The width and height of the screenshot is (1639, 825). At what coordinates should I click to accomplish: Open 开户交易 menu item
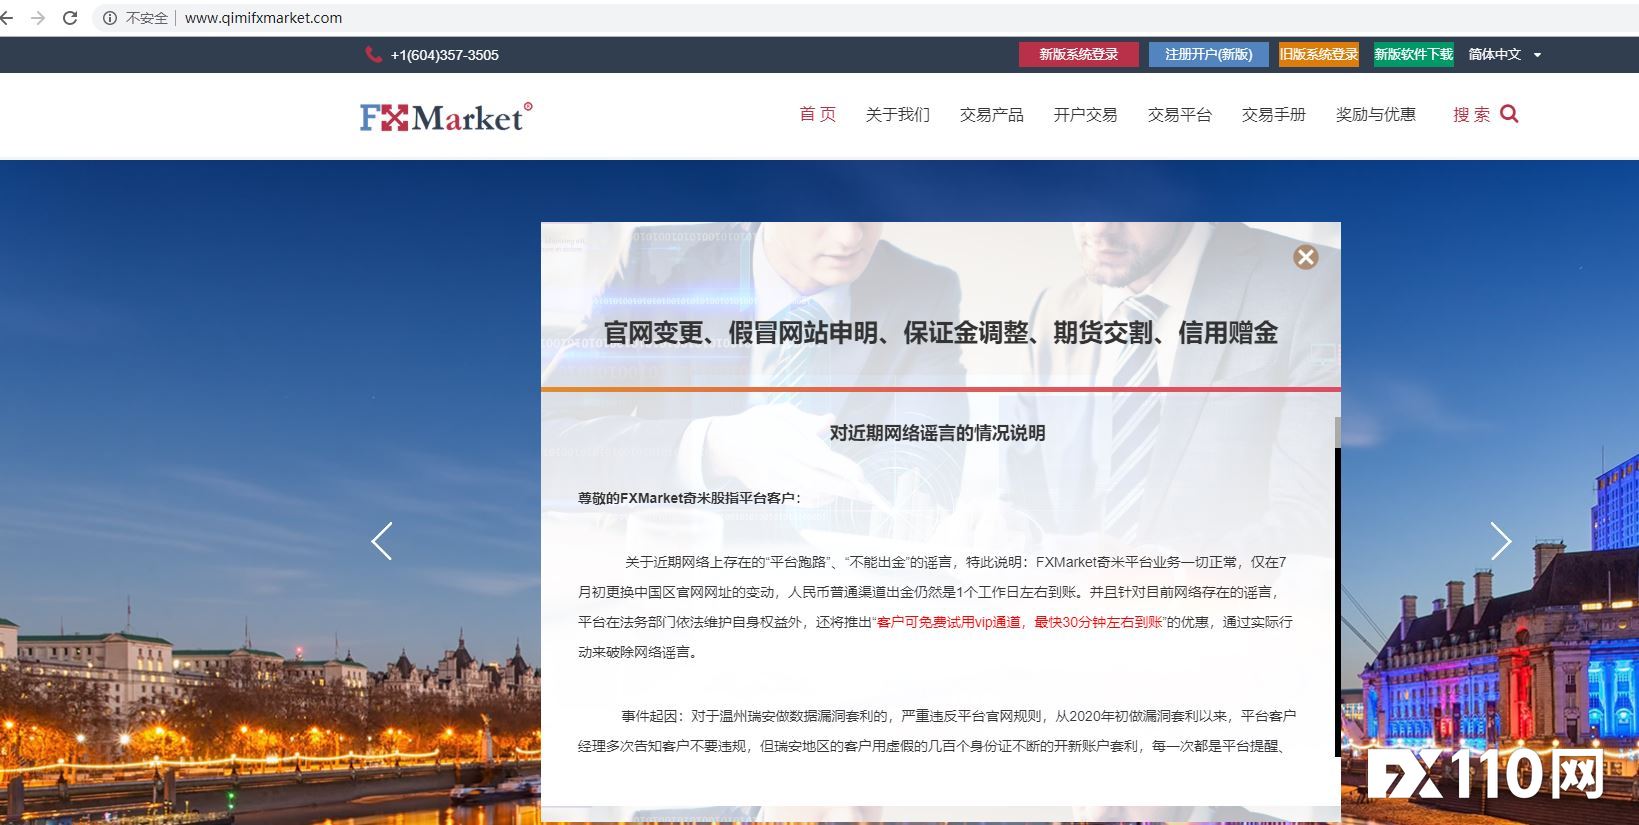1085,114
